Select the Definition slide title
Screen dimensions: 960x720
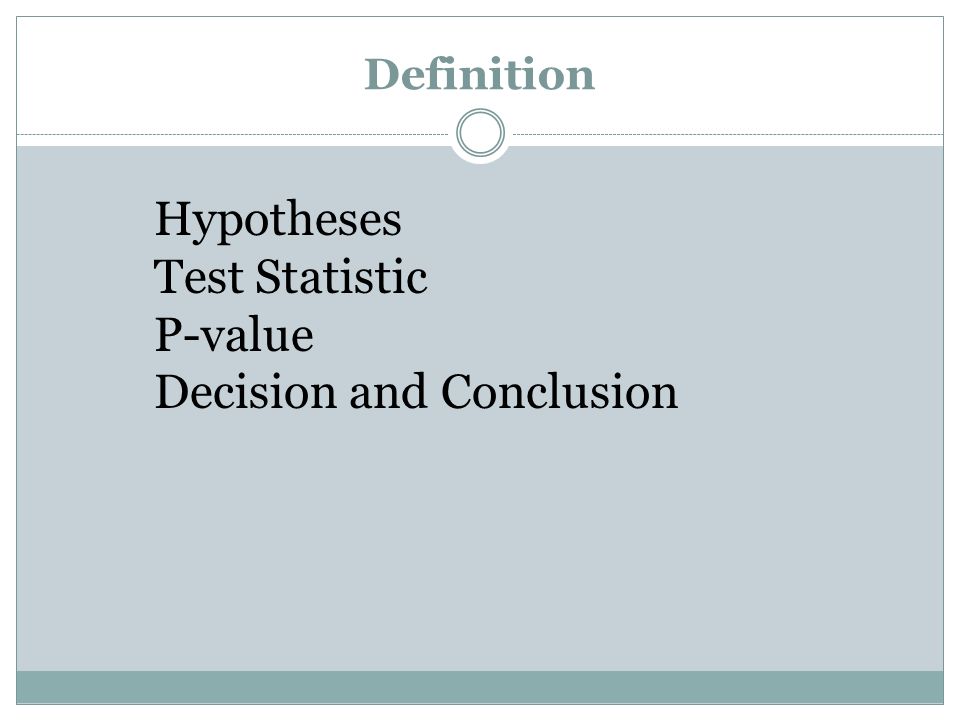coord(479,75)
